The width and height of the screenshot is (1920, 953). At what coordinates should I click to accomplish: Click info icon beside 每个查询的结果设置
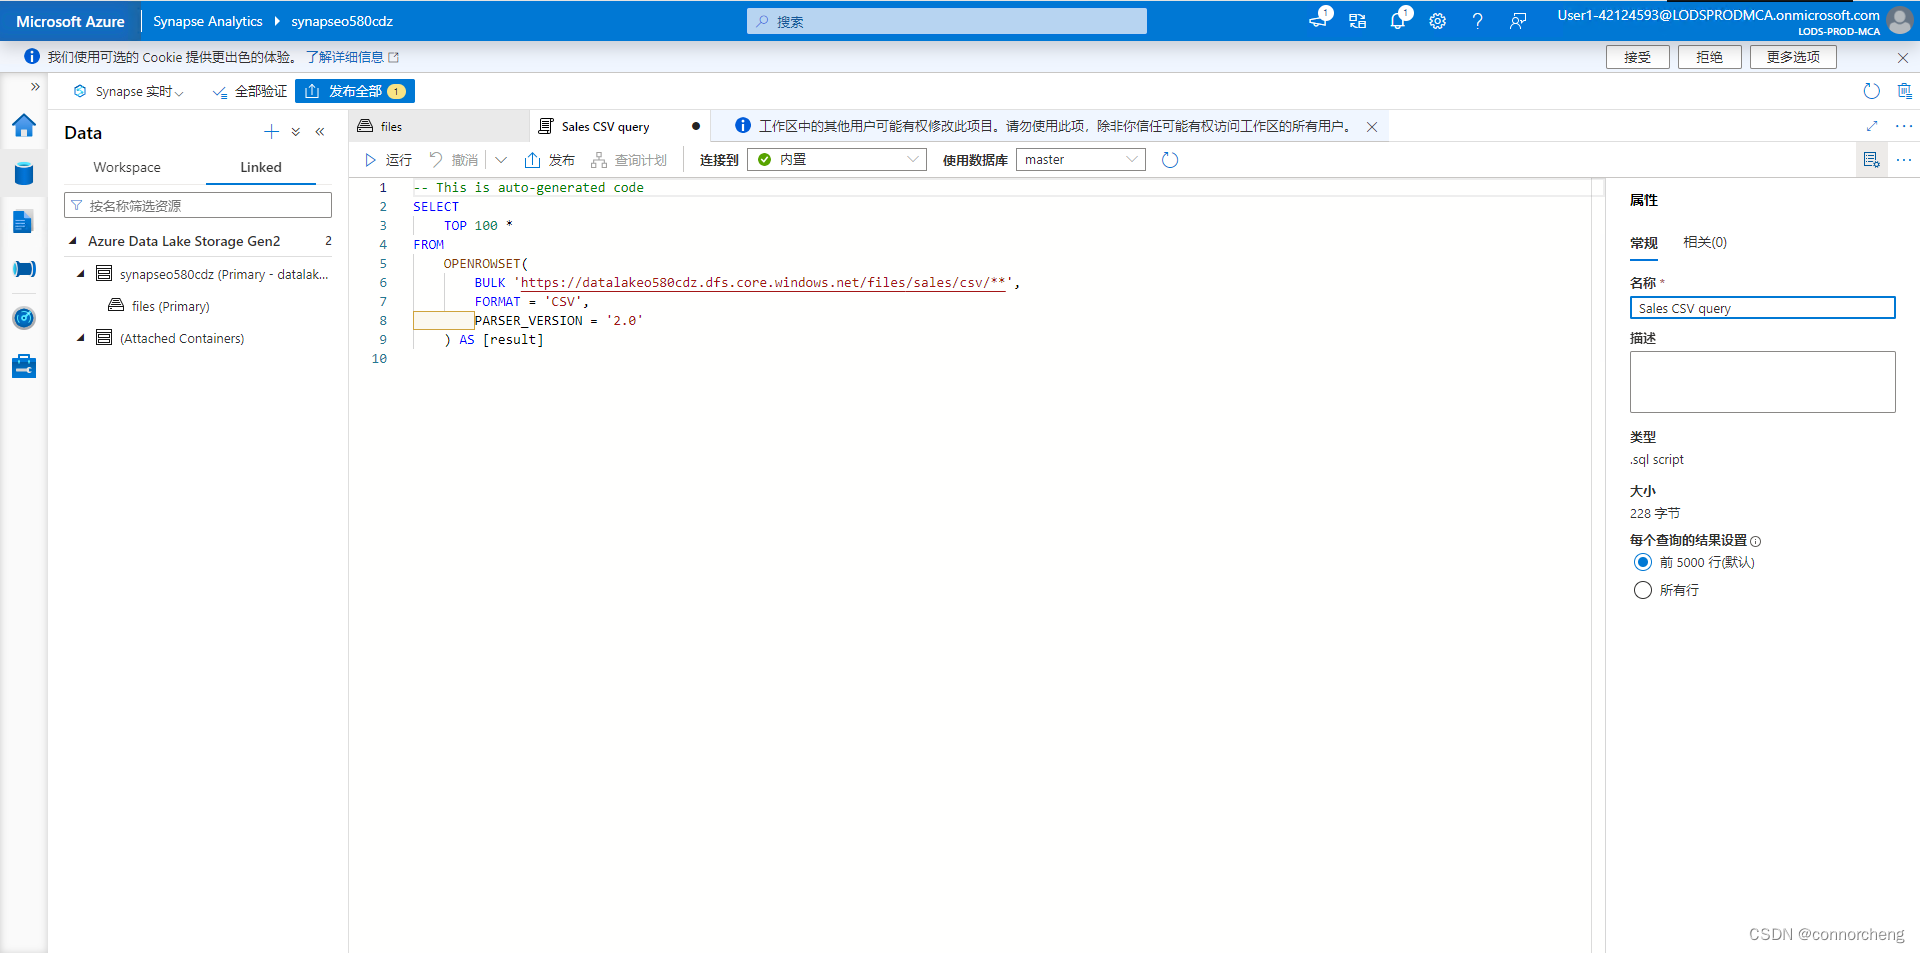click(1756, 541)
